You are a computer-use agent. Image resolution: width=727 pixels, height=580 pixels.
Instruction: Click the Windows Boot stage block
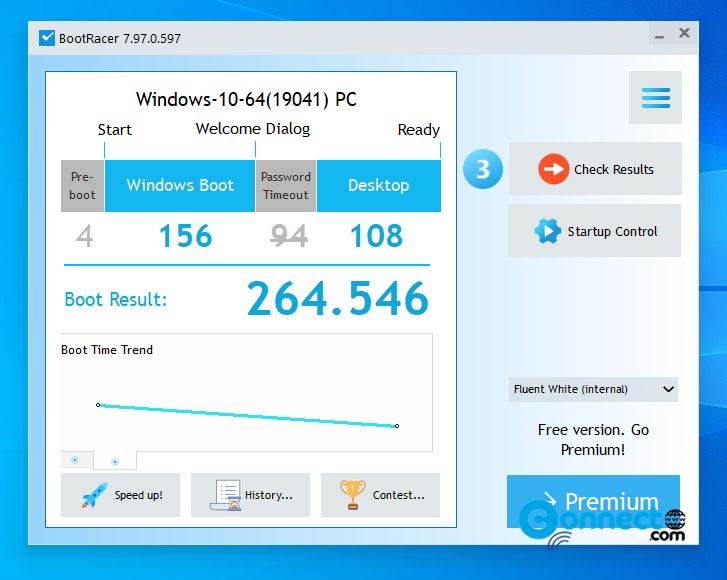(x=180, y=186)
